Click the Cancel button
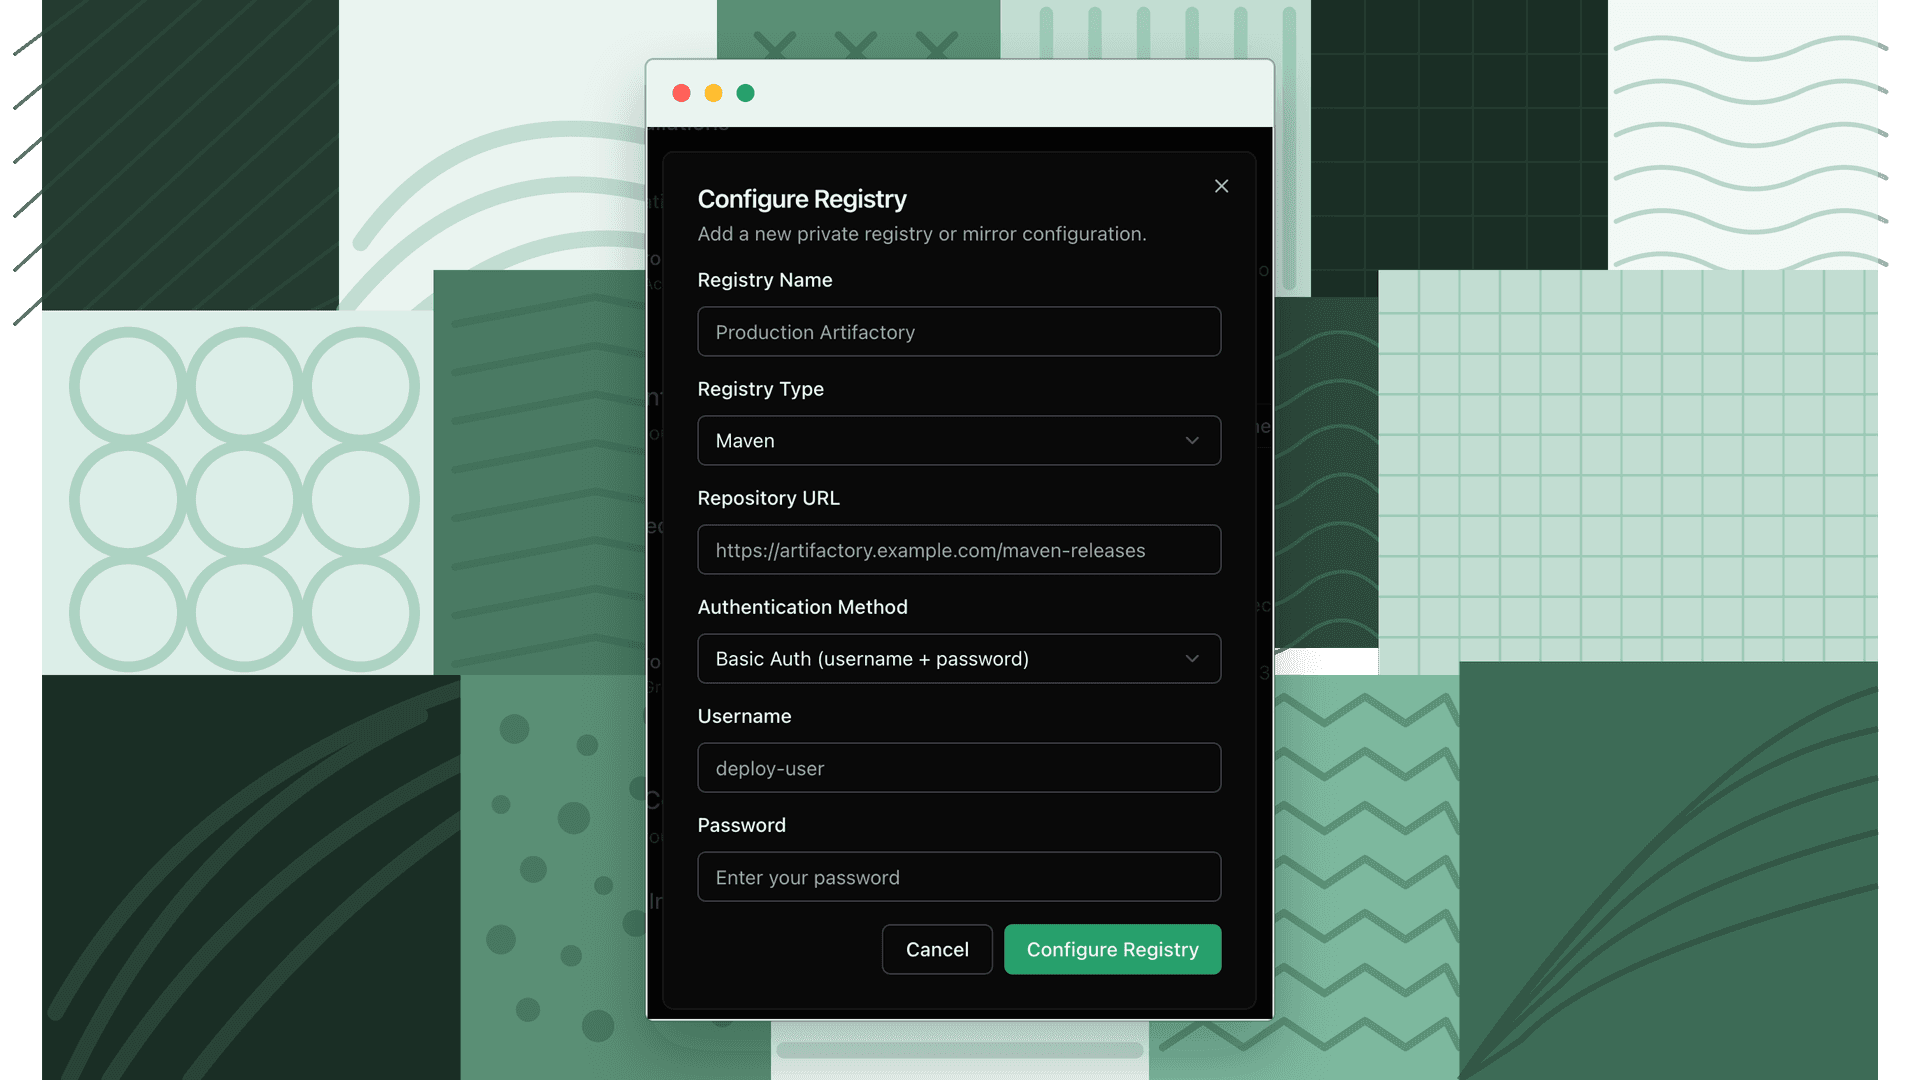This screenshot has height=1080, width=1920. 937,949
